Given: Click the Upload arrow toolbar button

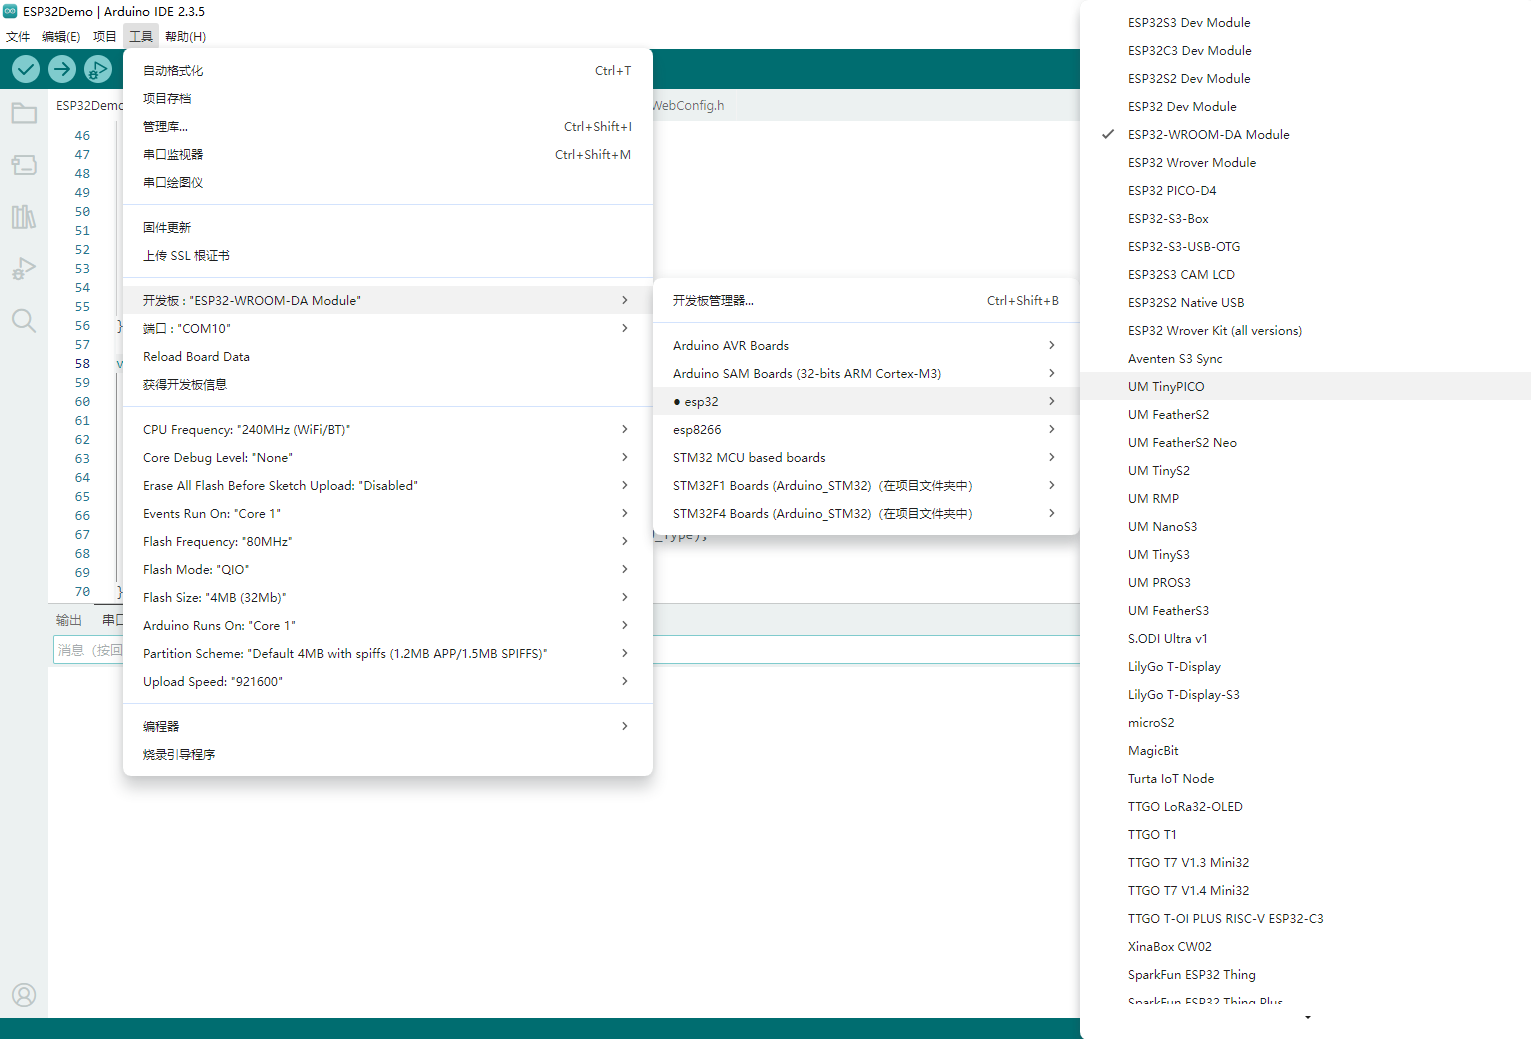Looking at the screenshot, I should [x=62, y=69].
